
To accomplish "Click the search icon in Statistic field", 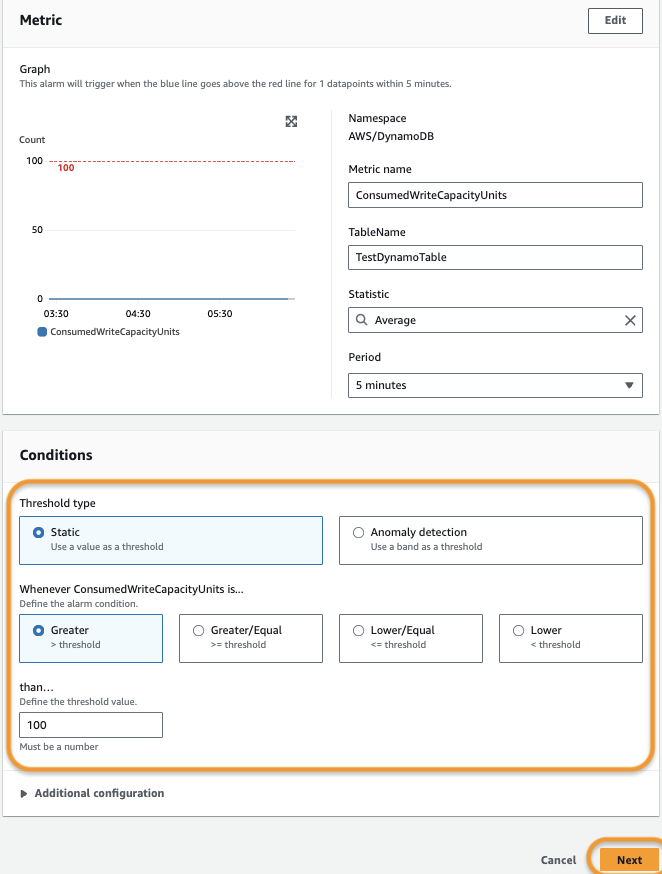I will coord(362,320).
